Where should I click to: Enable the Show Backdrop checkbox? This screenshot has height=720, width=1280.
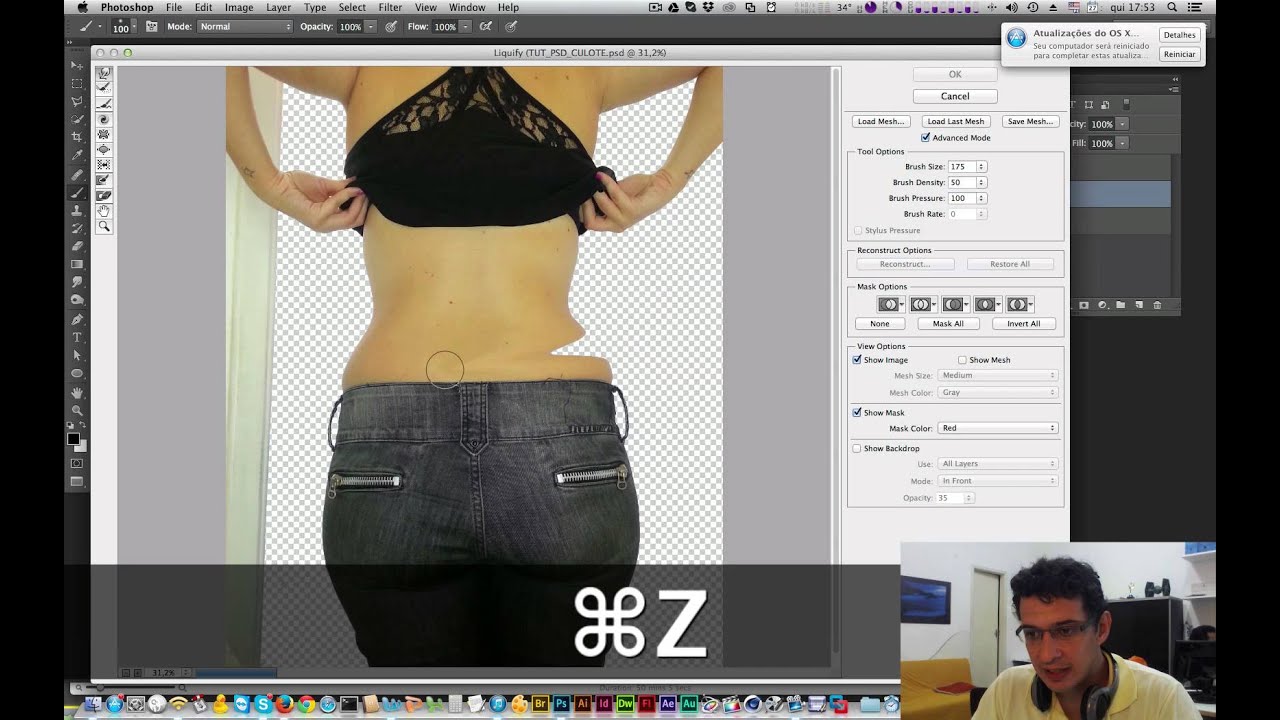(x=857, y=448)
